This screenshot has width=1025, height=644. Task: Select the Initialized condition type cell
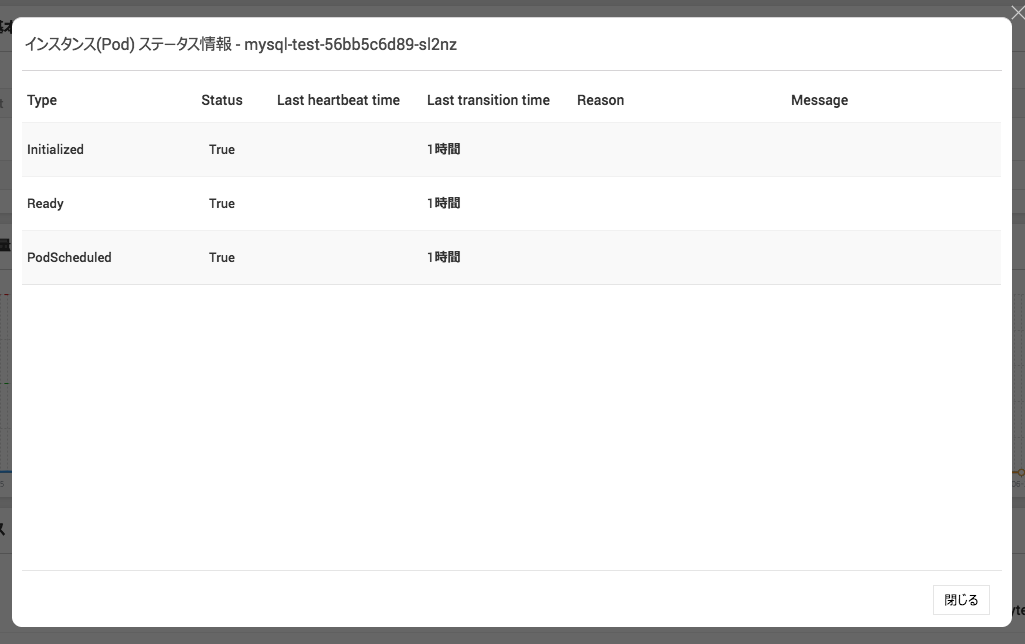point(55,150)
